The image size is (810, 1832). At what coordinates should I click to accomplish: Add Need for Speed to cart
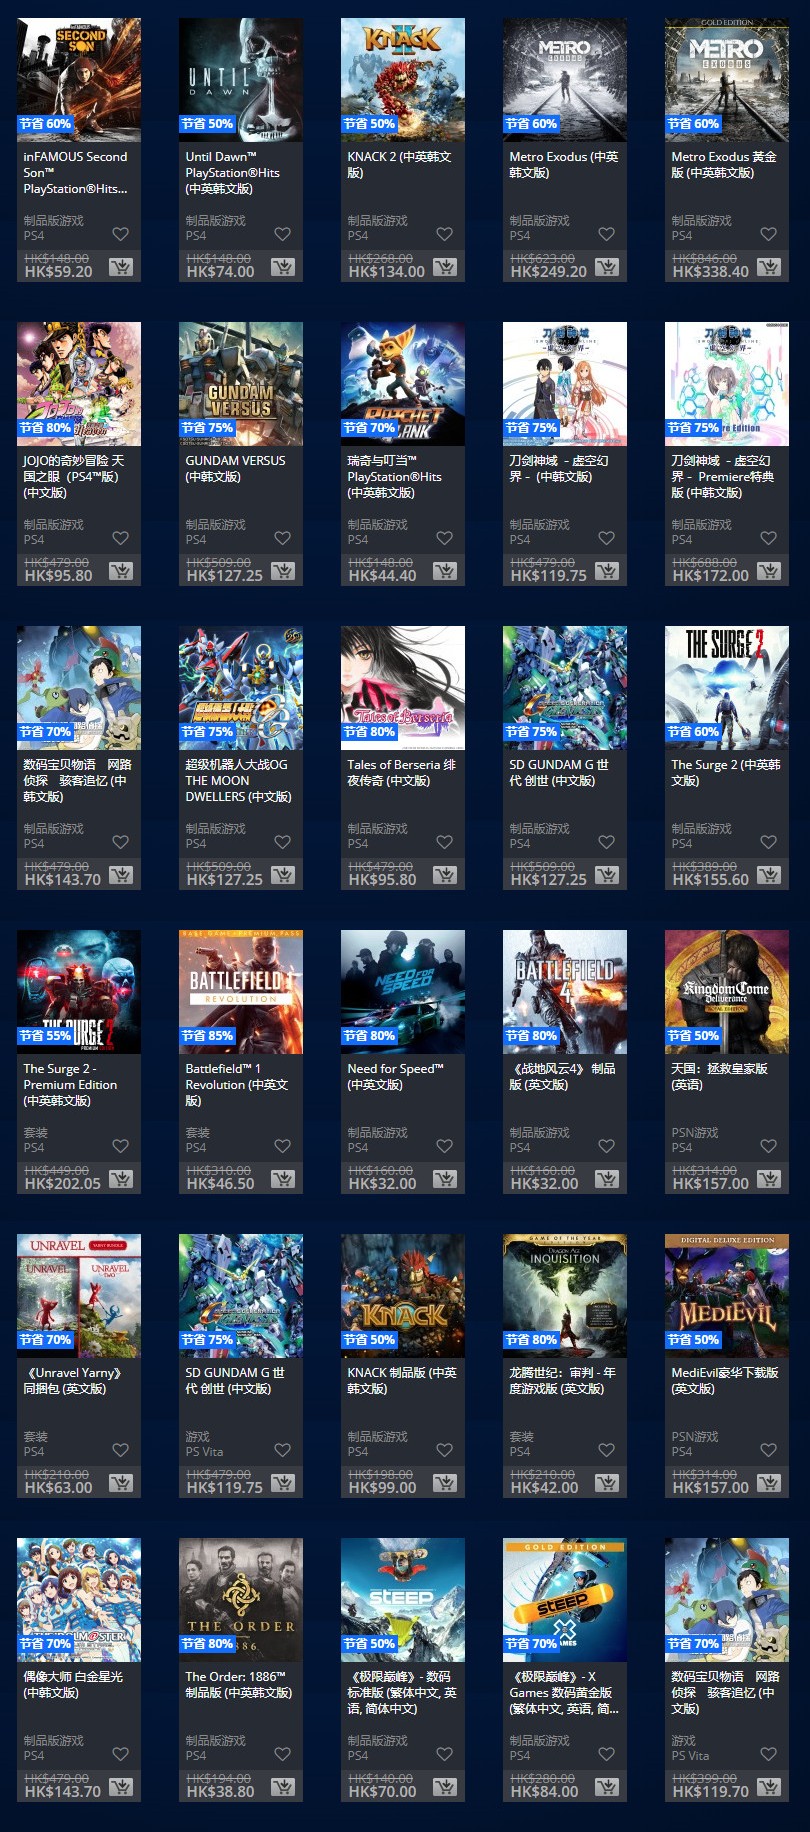445,1179
